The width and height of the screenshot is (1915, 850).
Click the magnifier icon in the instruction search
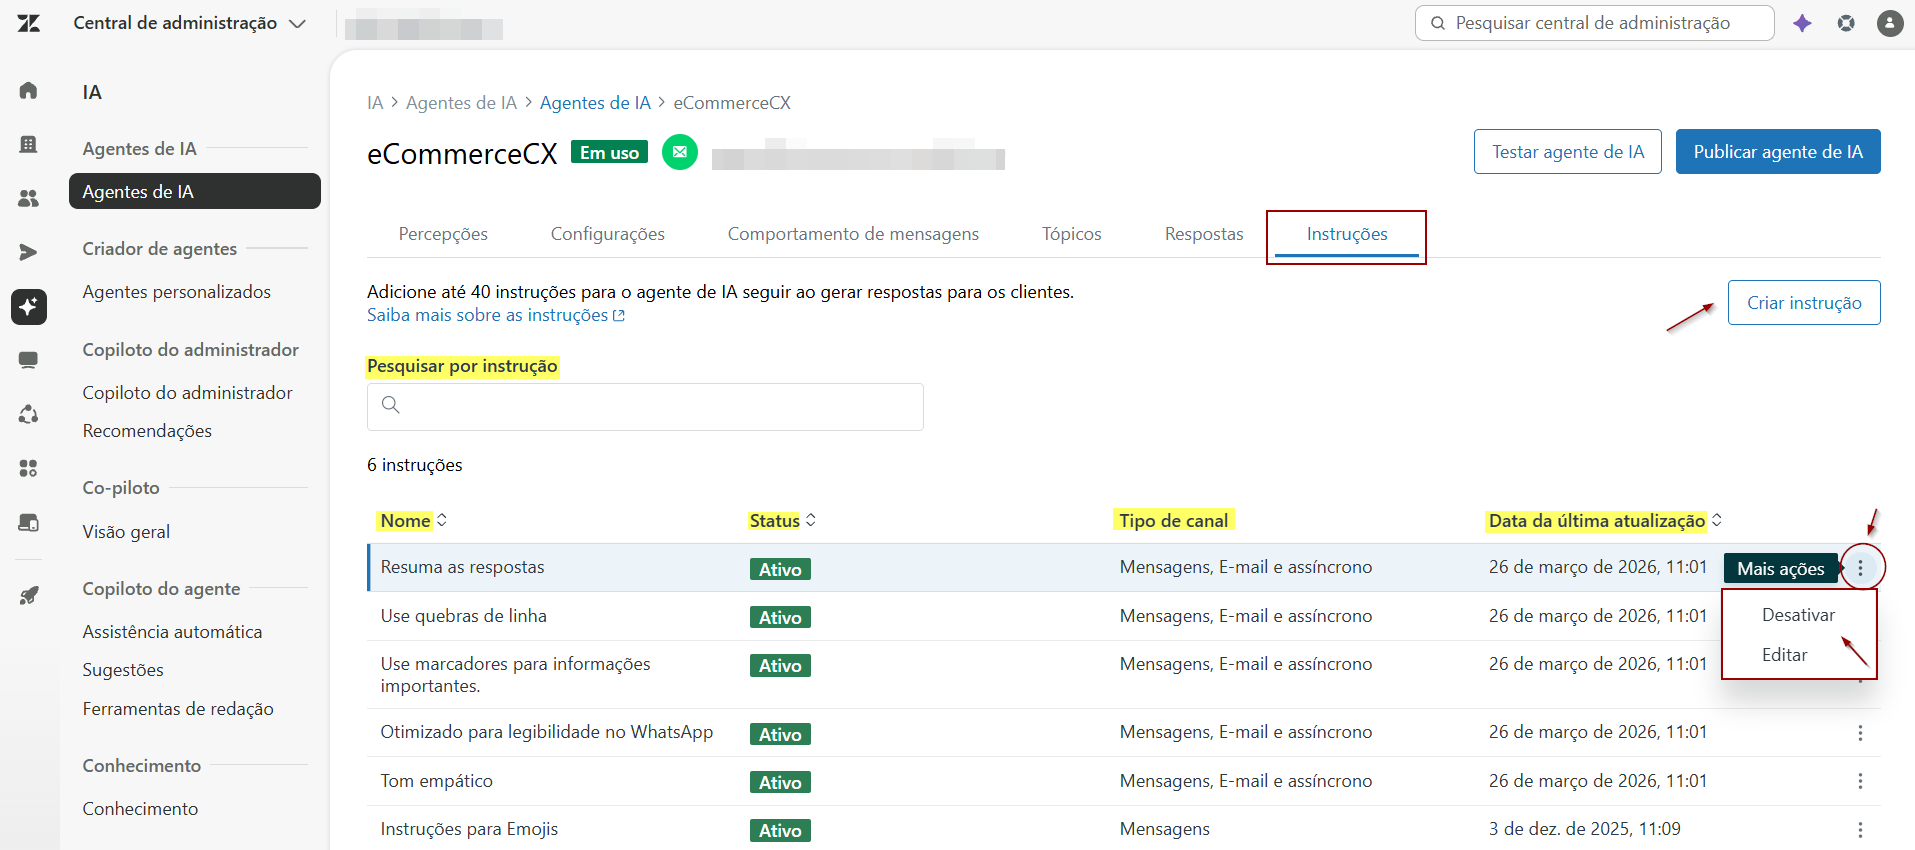click(x=391, y=405)
